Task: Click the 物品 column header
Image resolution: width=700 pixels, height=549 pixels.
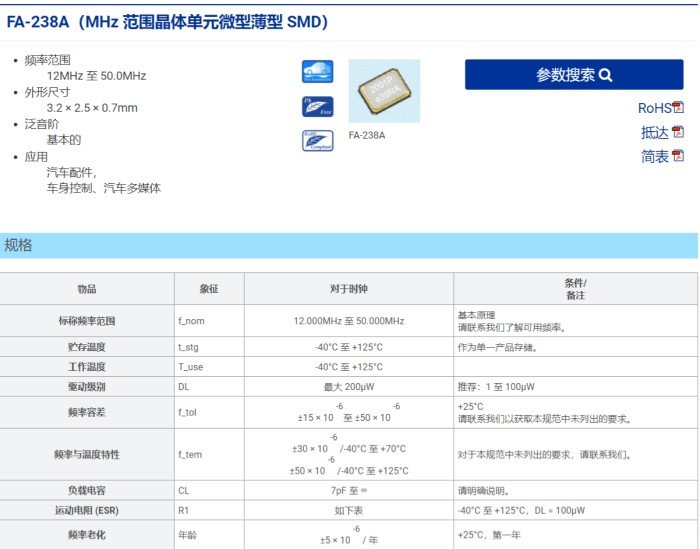Action: 87,289
